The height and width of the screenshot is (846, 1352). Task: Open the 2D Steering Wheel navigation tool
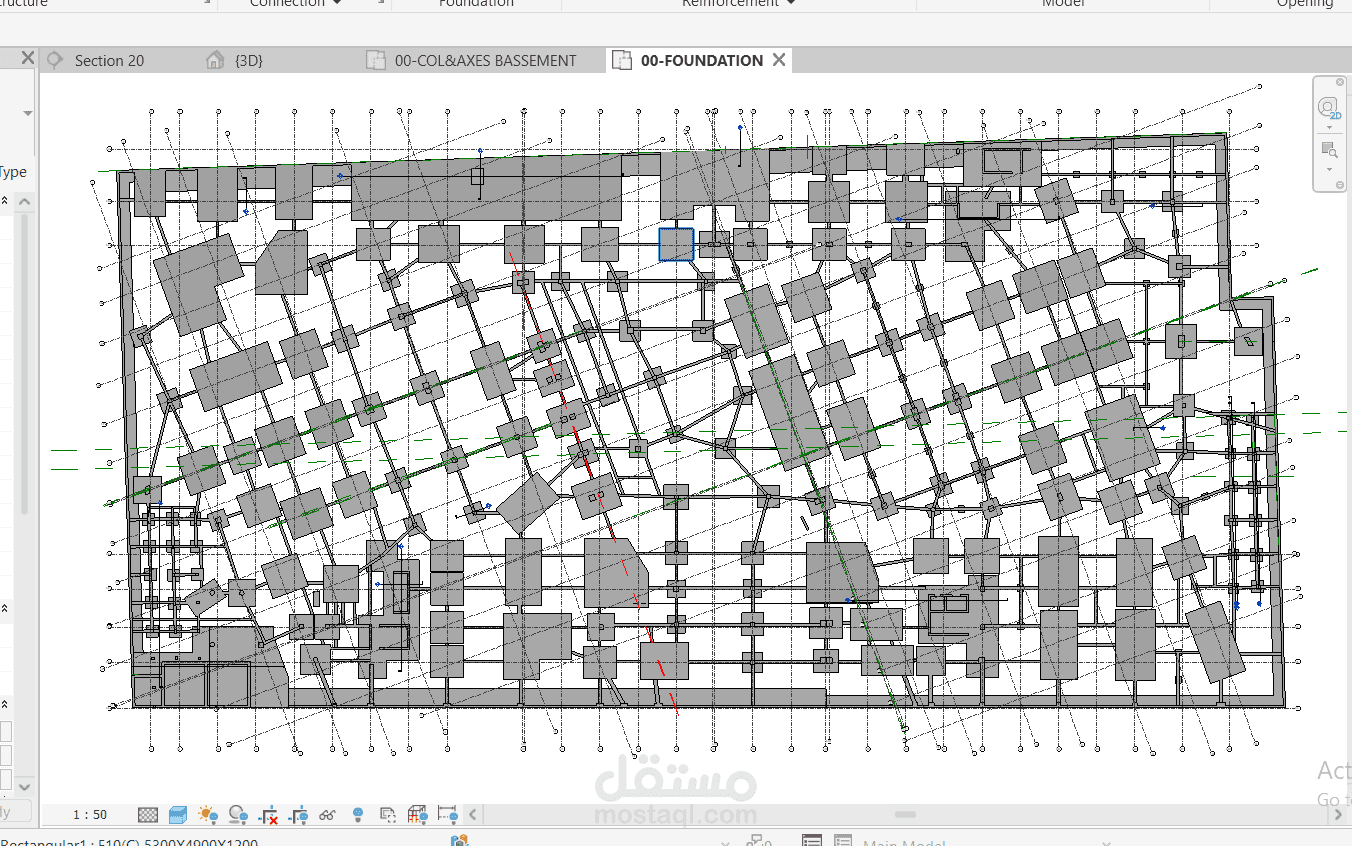point(1328,107)
